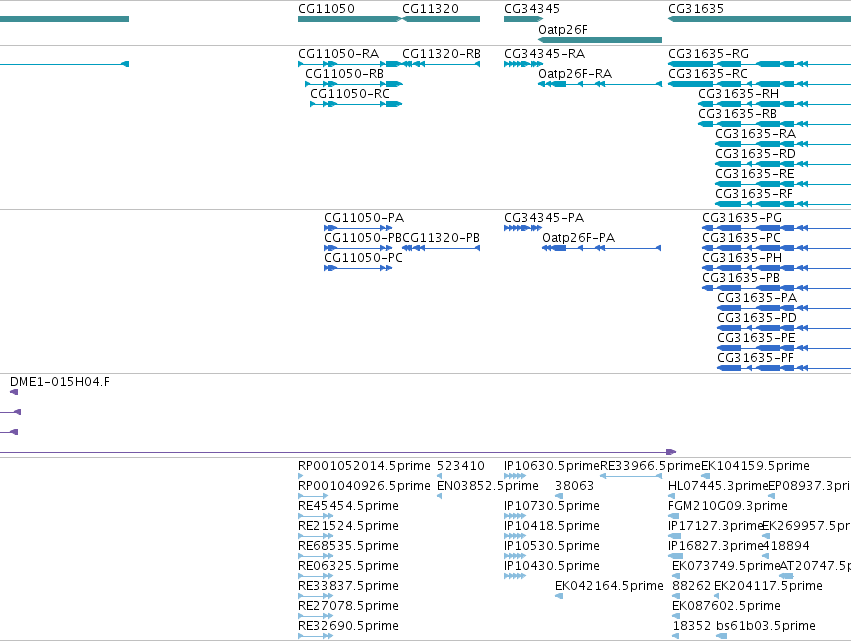Click EST EK104159.5prime
Screen dimensions: 851x641
[755, 466]
